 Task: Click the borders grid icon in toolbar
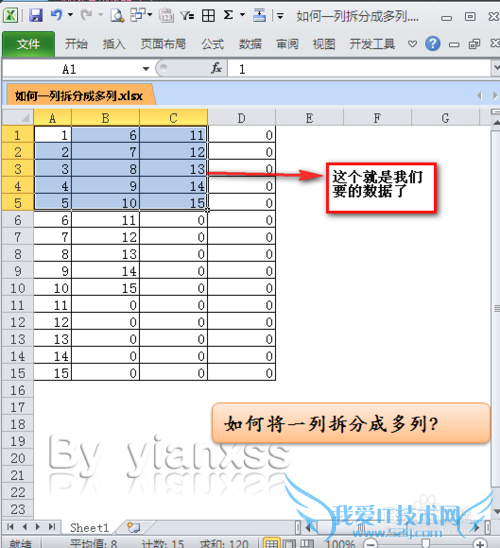point(208,16)
